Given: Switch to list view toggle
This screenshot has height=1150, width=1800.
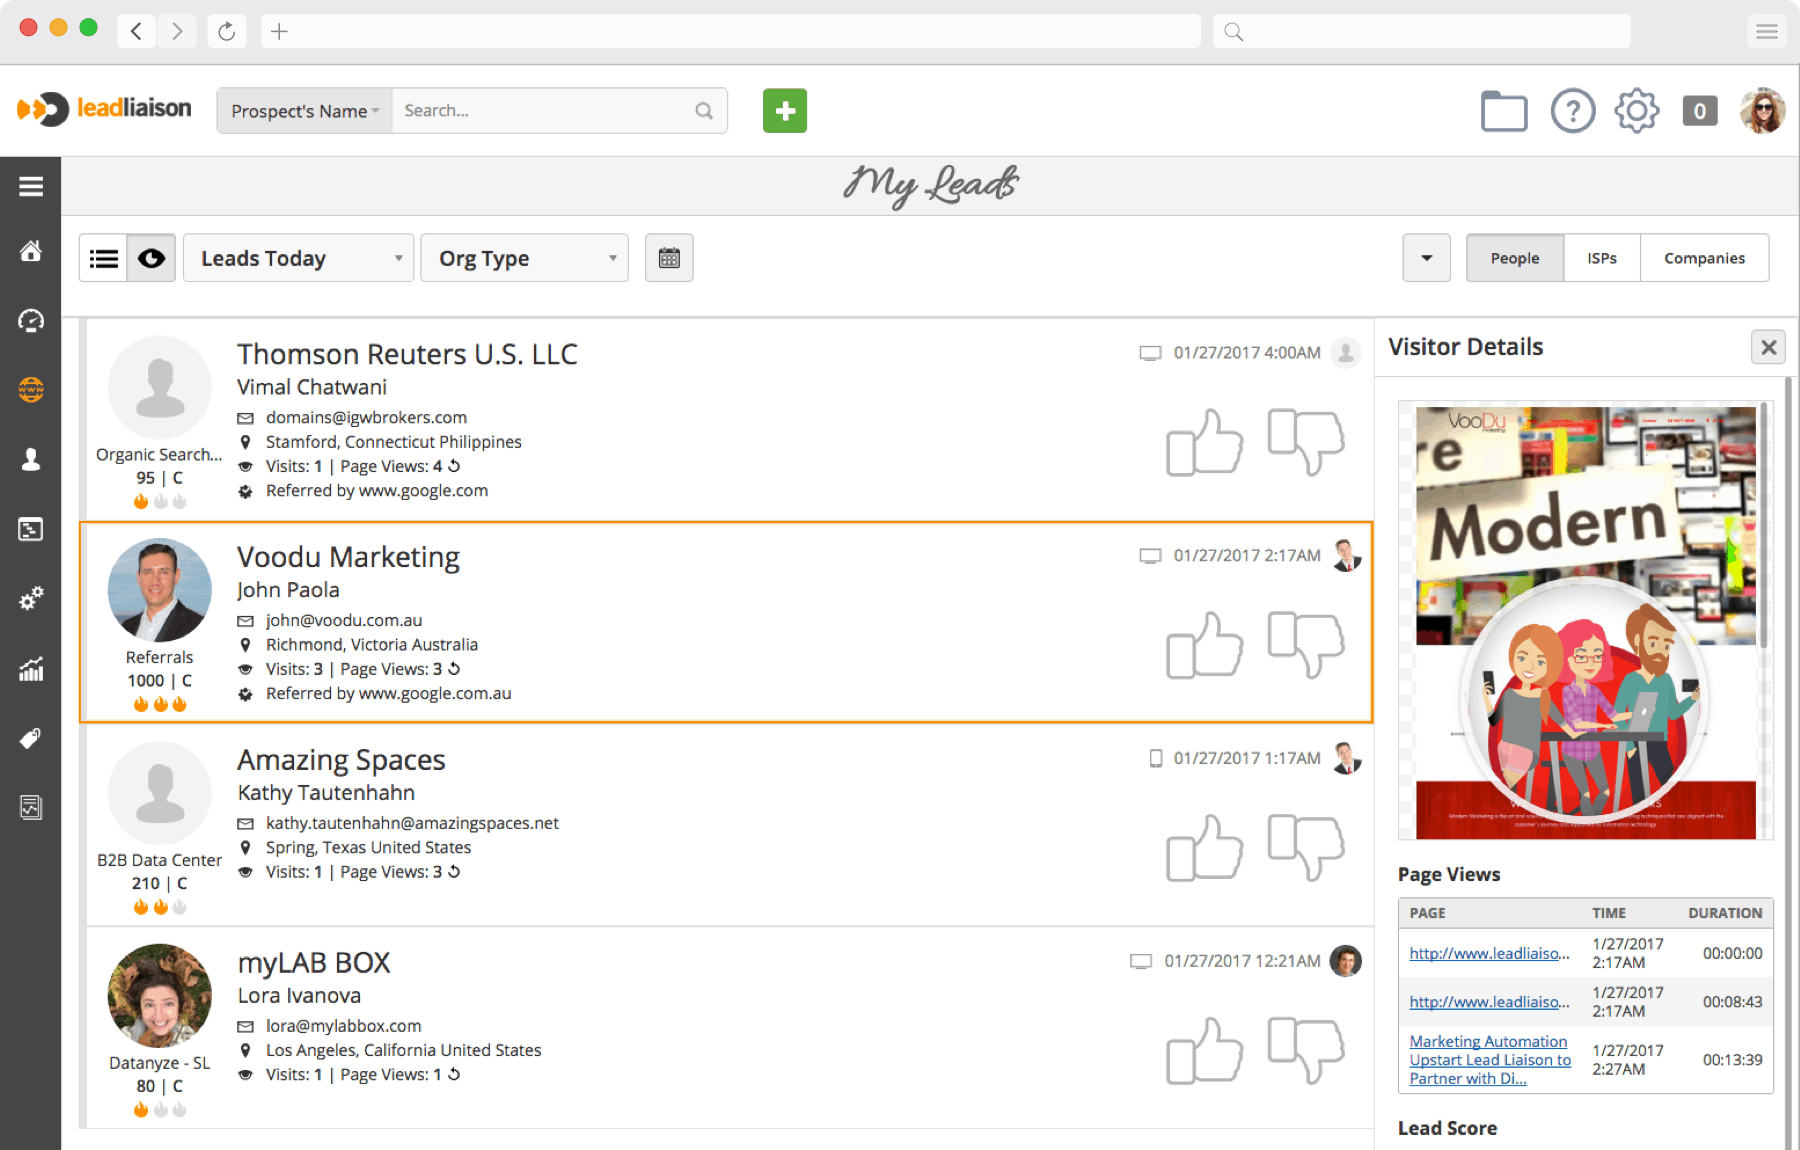Looking at the screenshot, I should coord(103,258).
